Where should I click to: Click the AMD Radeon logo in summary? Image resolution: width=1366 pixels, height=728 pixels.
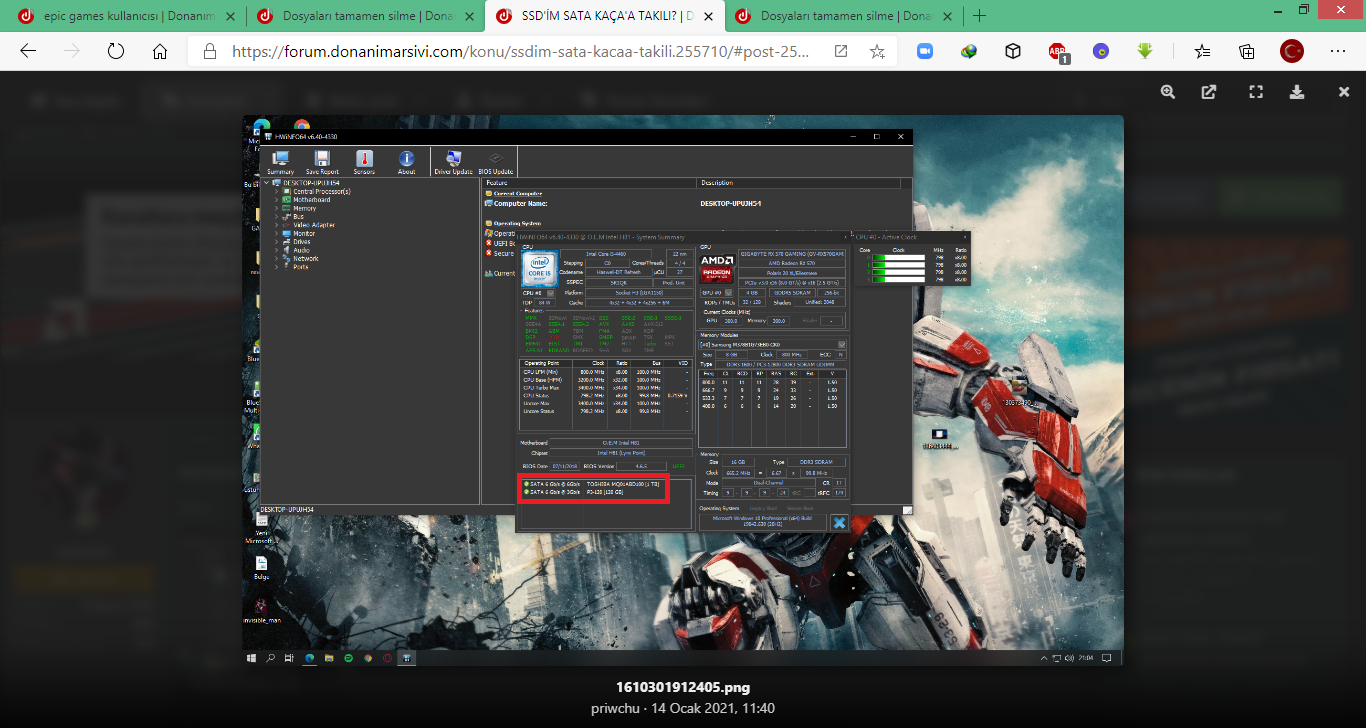click(717, 267)
